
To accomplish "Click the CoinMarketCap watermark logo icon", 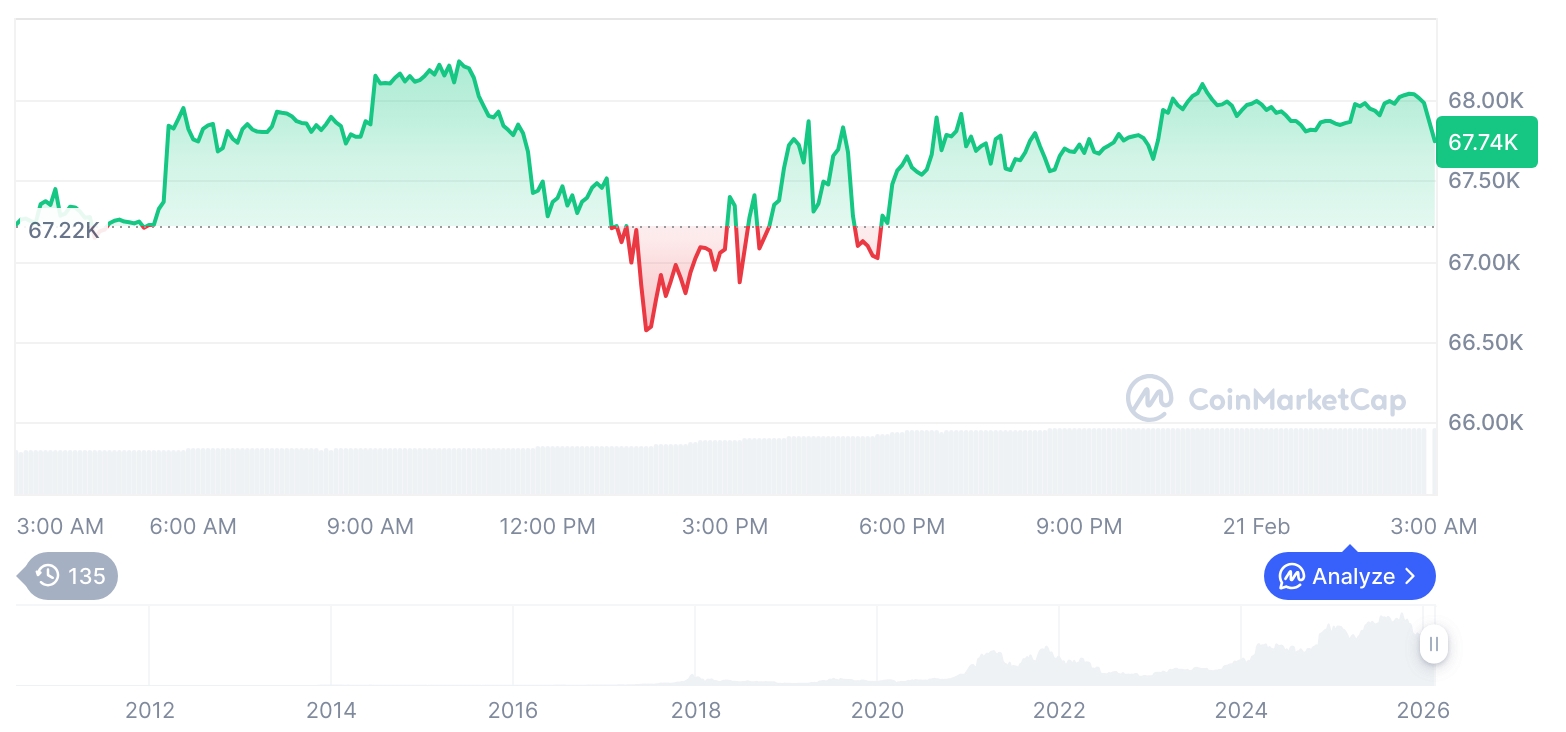I will (1150, 399).
